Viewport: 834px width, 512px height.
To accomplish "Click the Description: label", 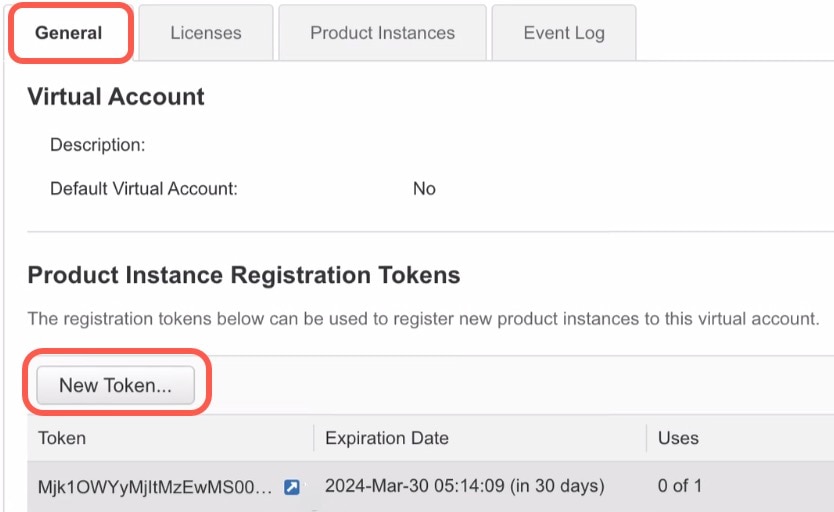I will 97,145.
